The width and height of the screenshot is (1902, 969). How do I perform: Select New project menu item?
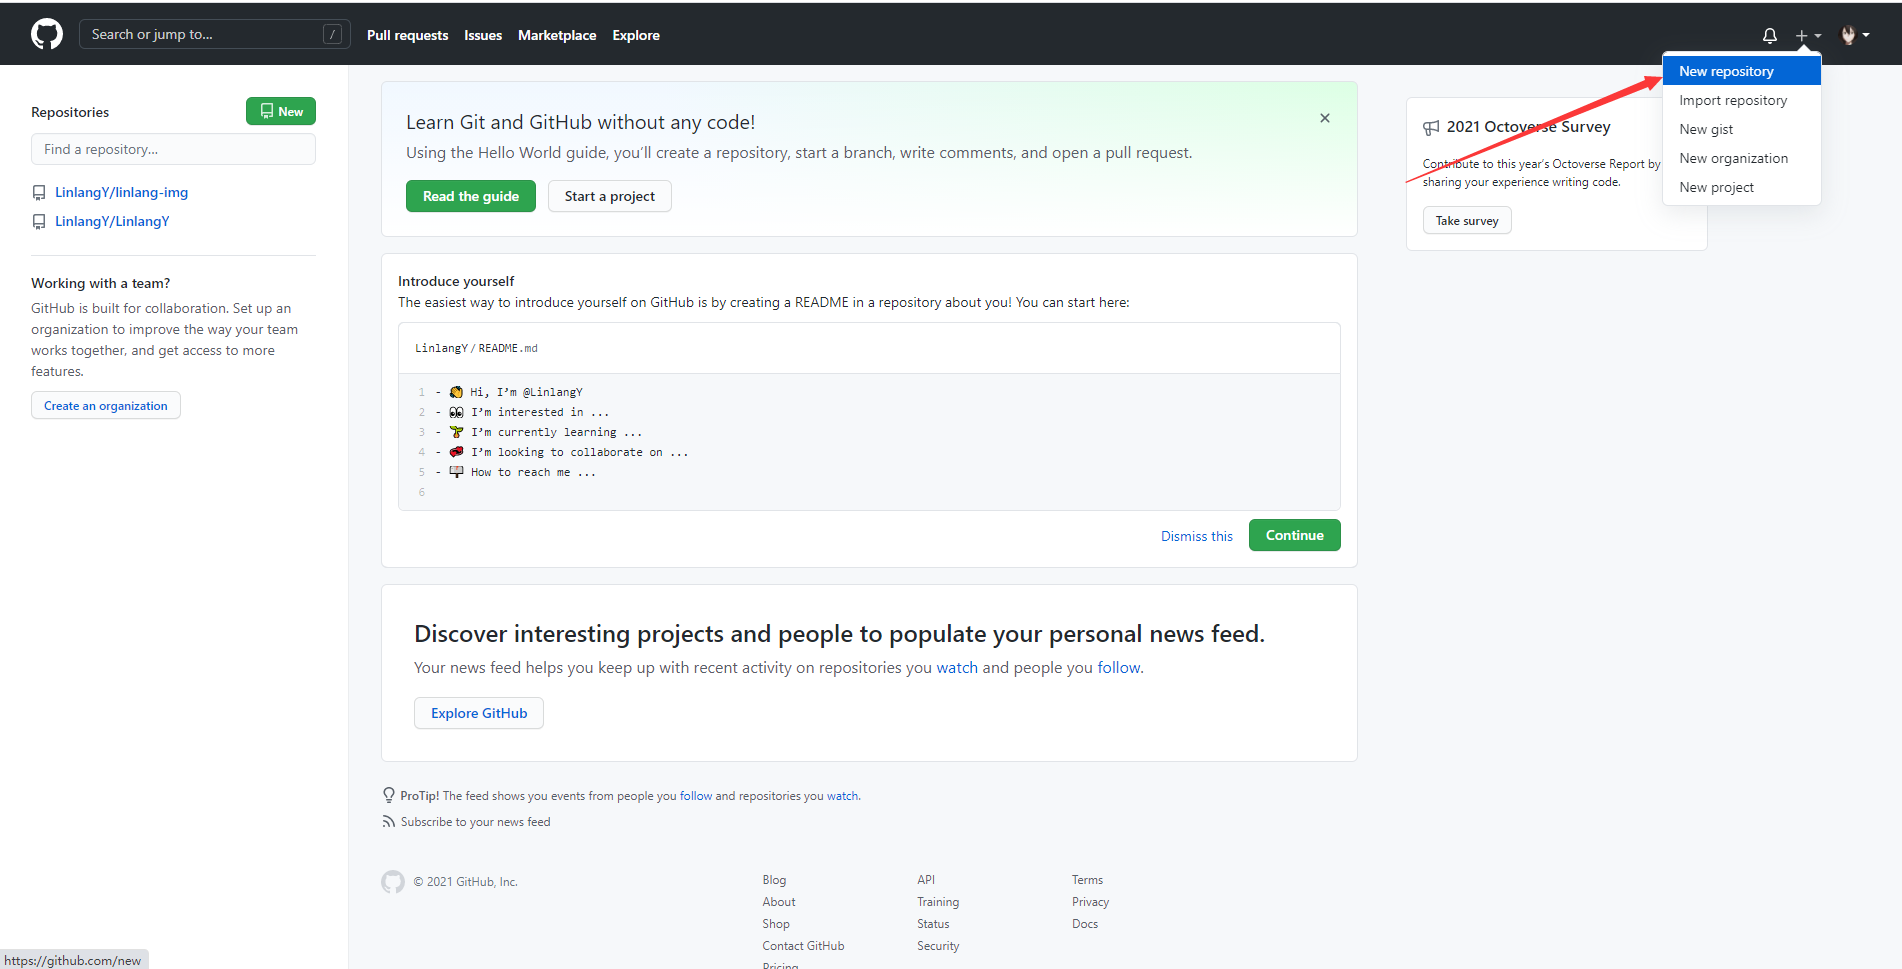click(1741, 187)
